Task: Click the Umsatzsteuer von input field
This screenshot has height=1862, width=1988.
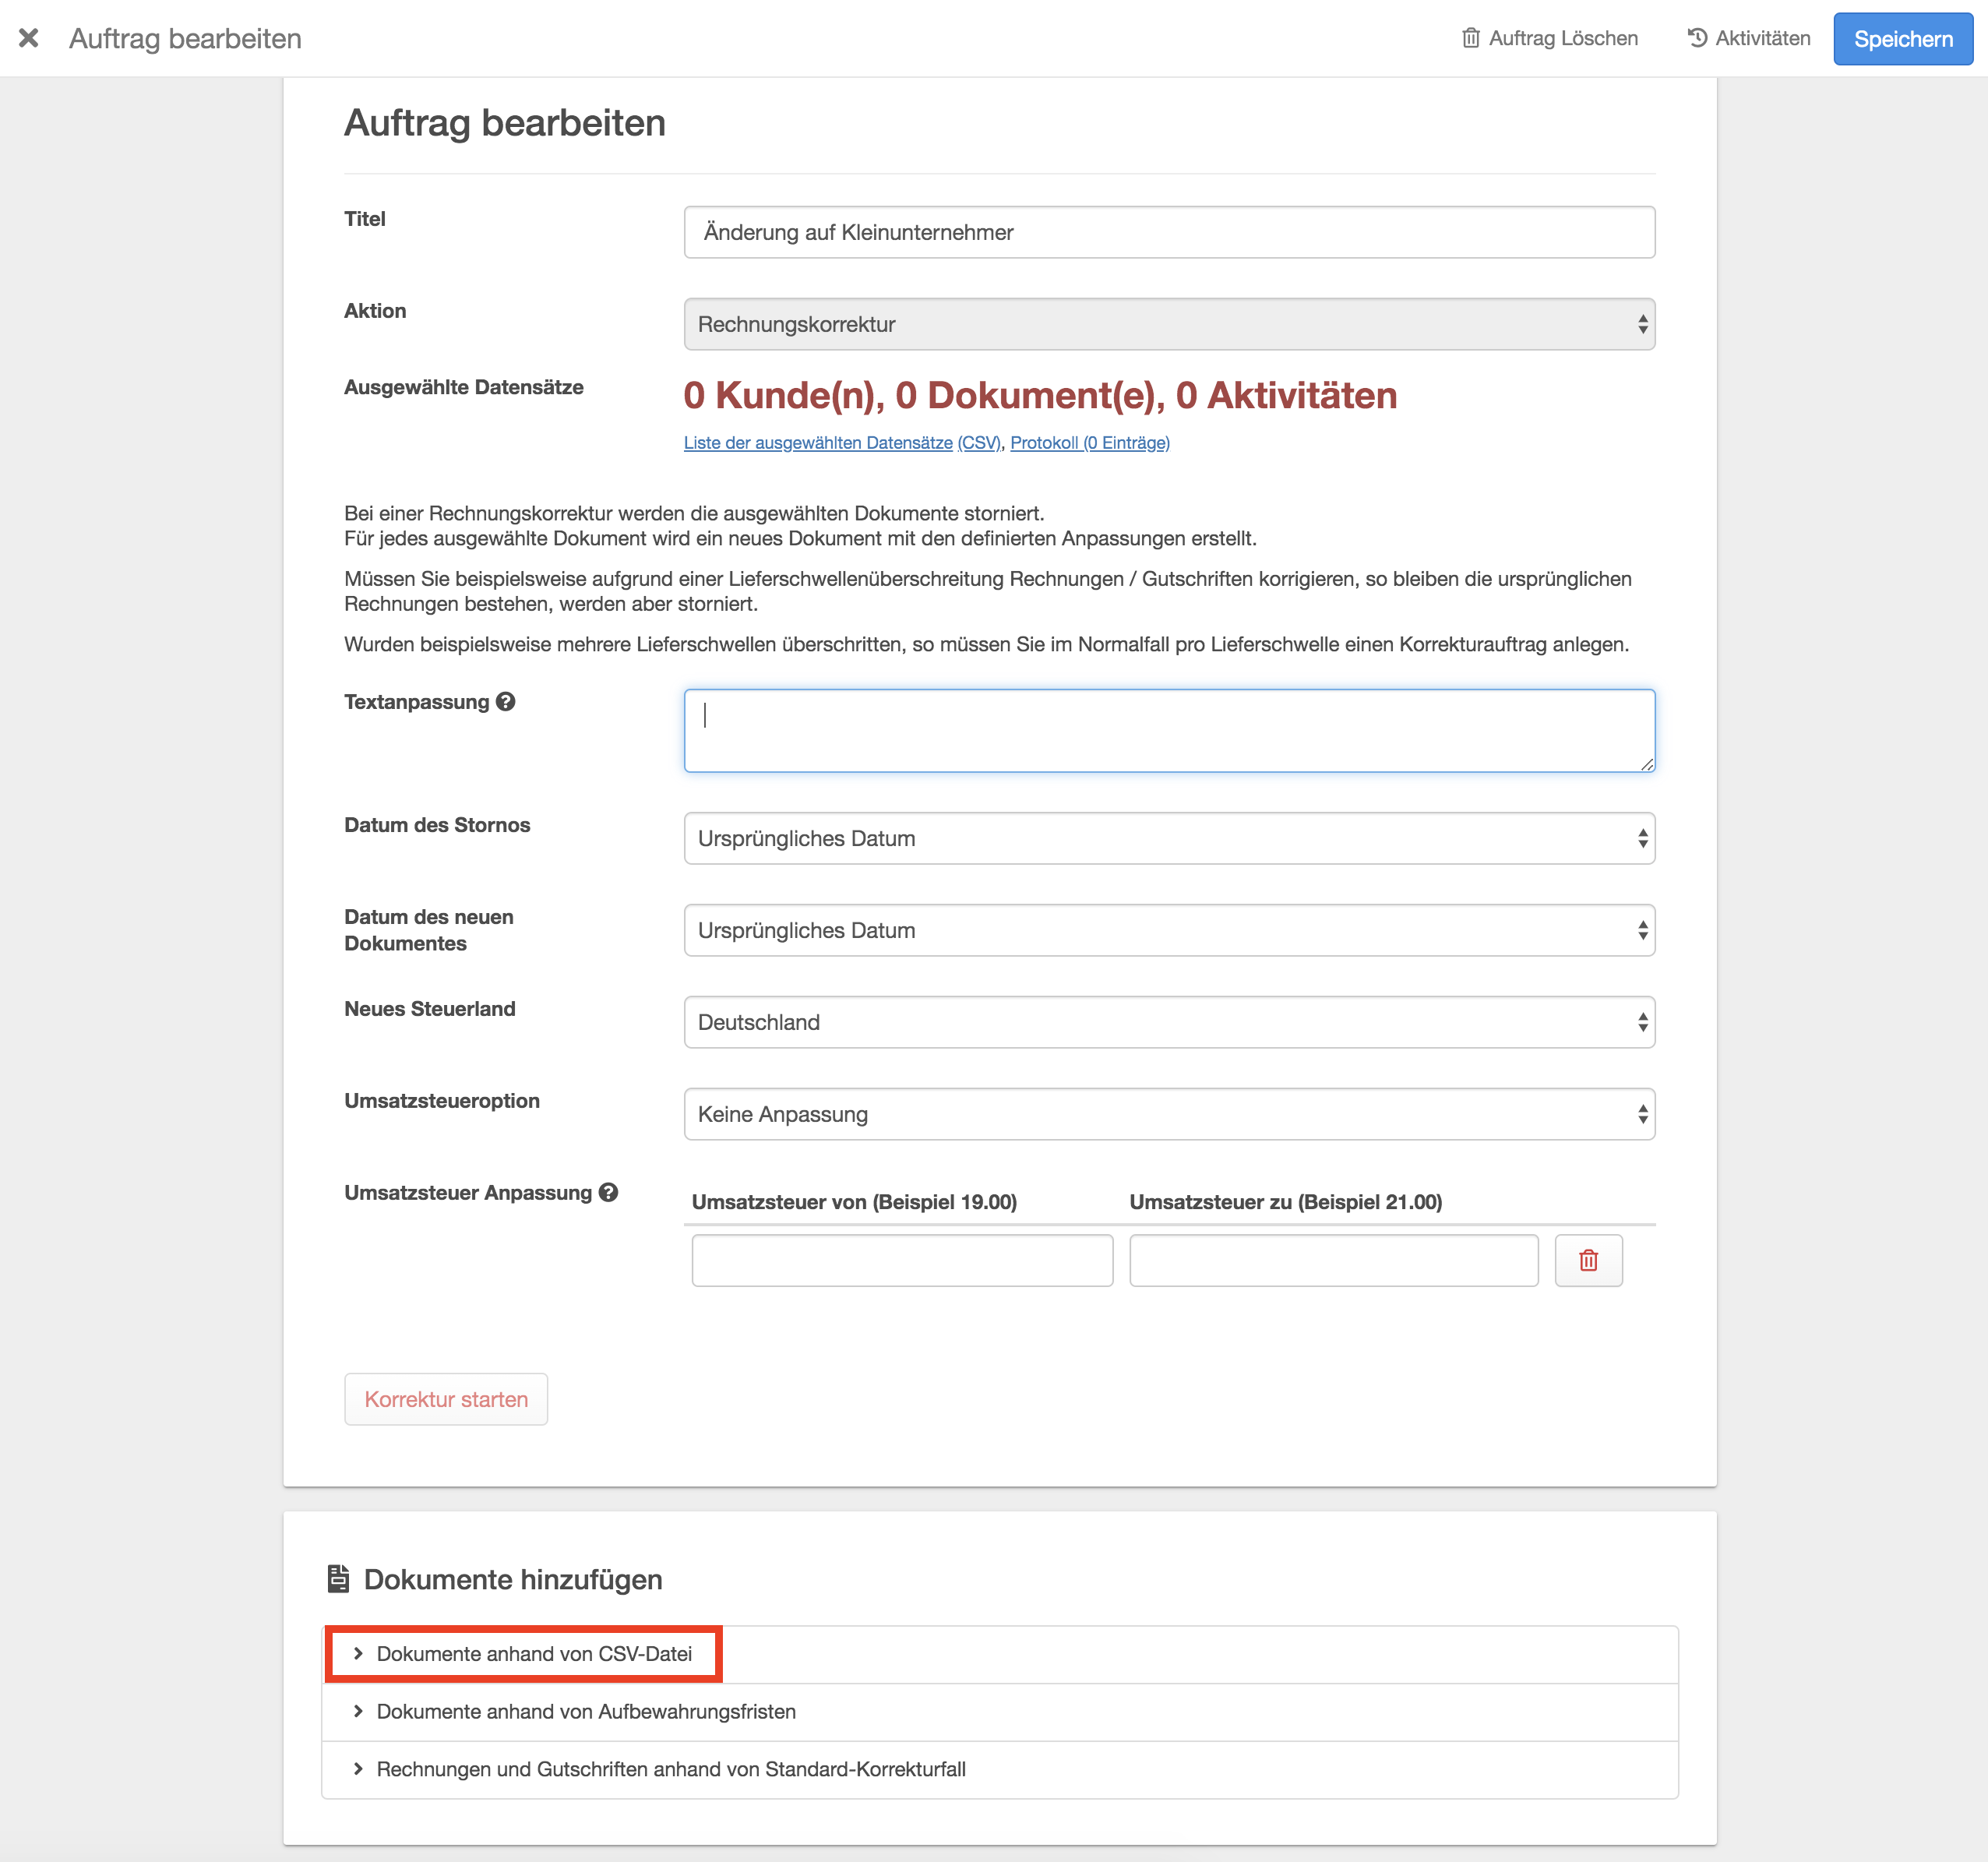Action: click(902, 1260)
